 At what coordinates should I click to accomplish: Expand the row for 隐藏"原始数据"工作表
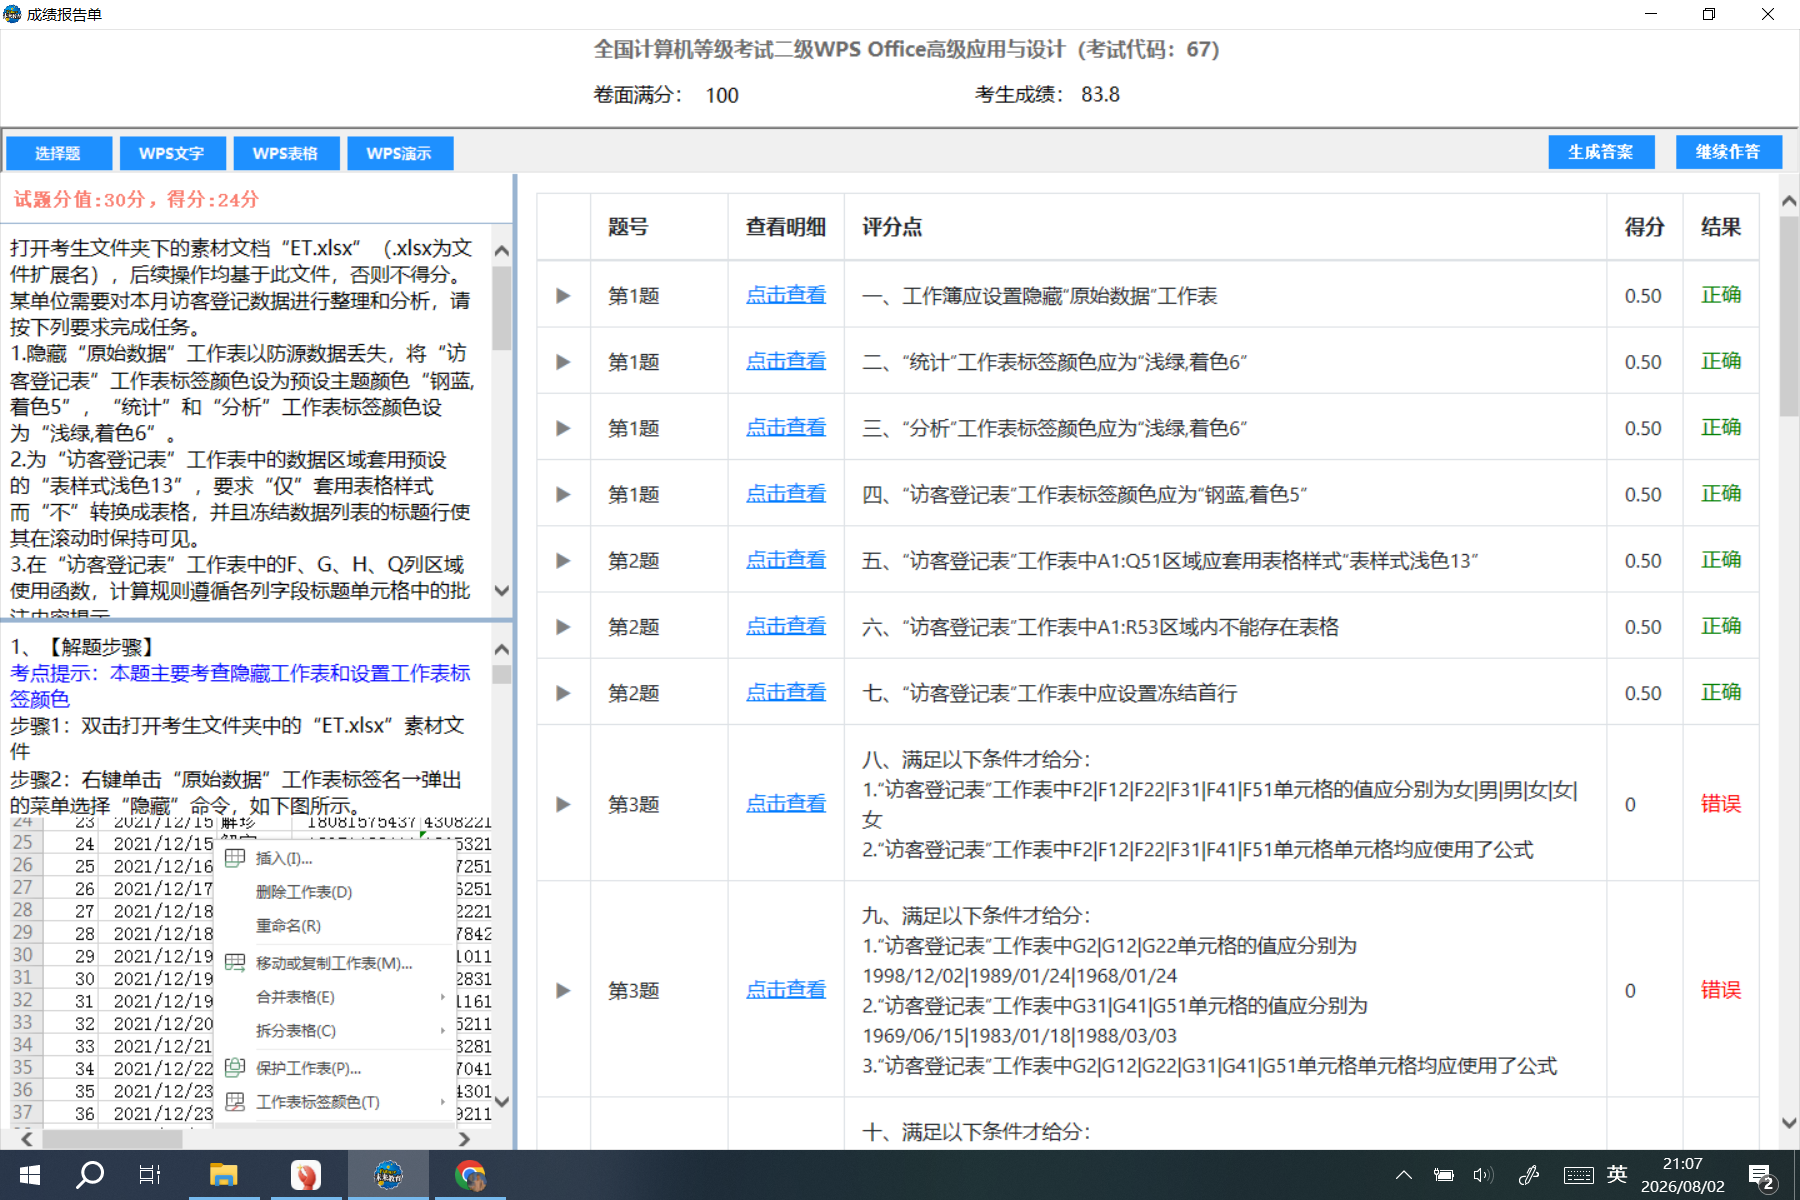pos(563,296)
